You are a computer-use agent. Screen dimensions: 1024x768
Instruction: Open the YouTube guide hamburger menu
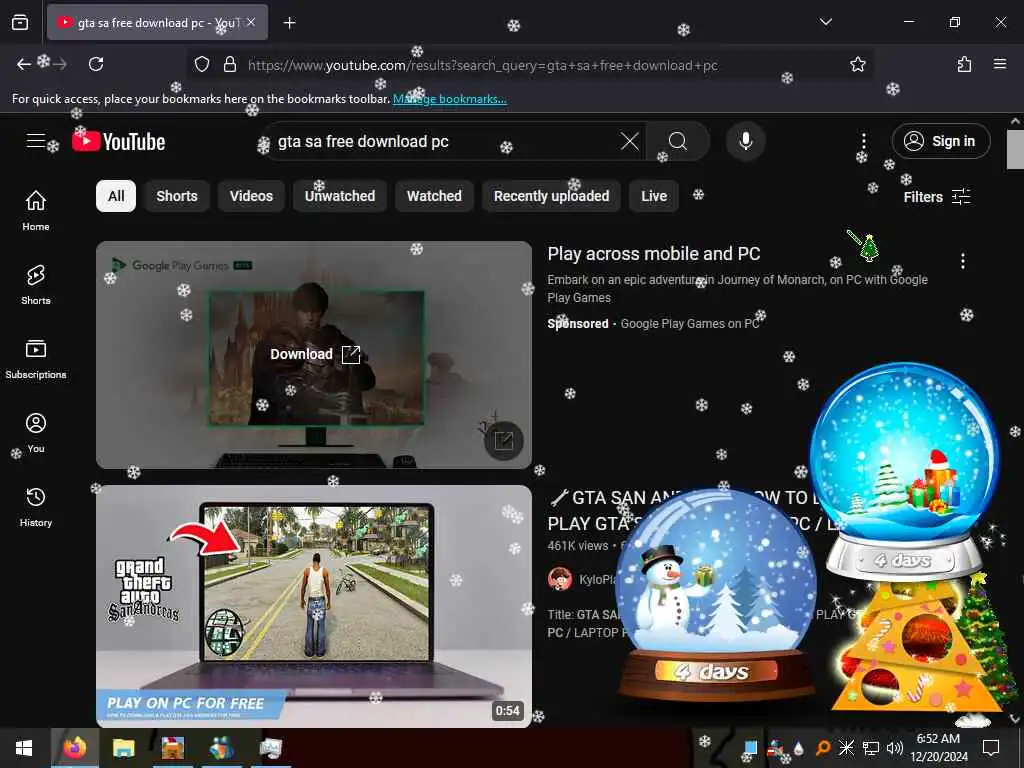(x=36, y=140)
